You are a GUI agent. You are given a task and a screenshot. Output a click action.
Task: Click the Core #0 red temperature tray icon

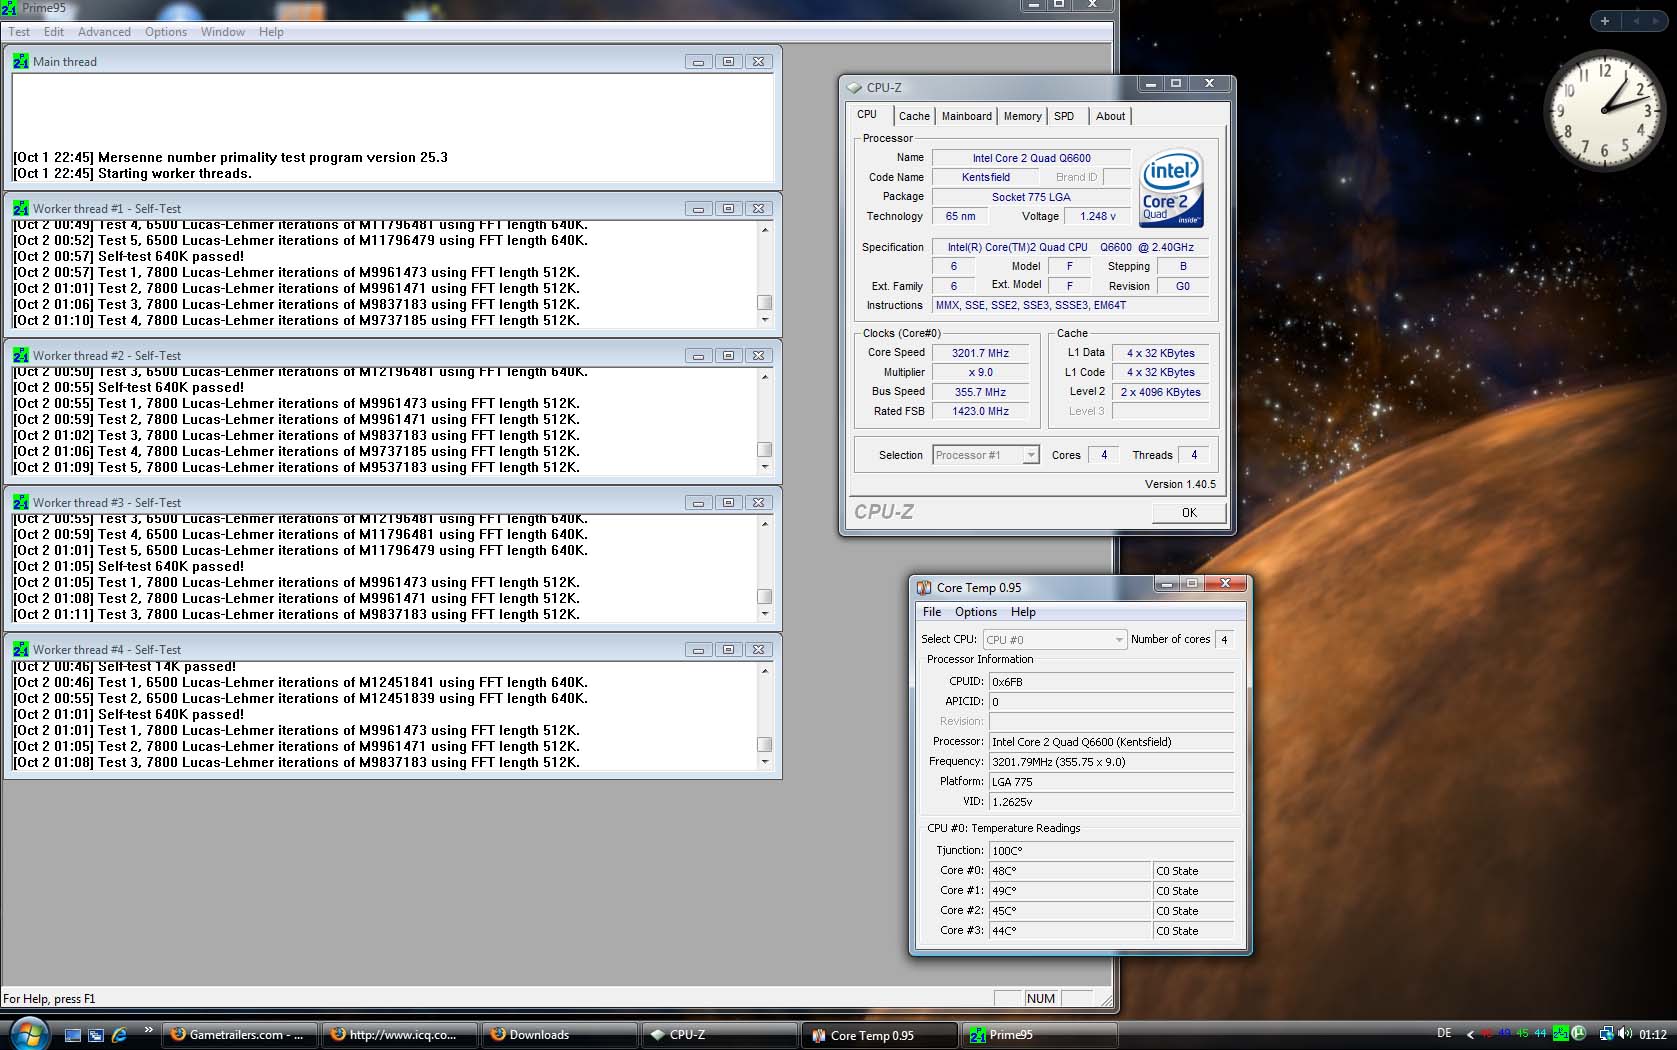tap(1487, 1034)
